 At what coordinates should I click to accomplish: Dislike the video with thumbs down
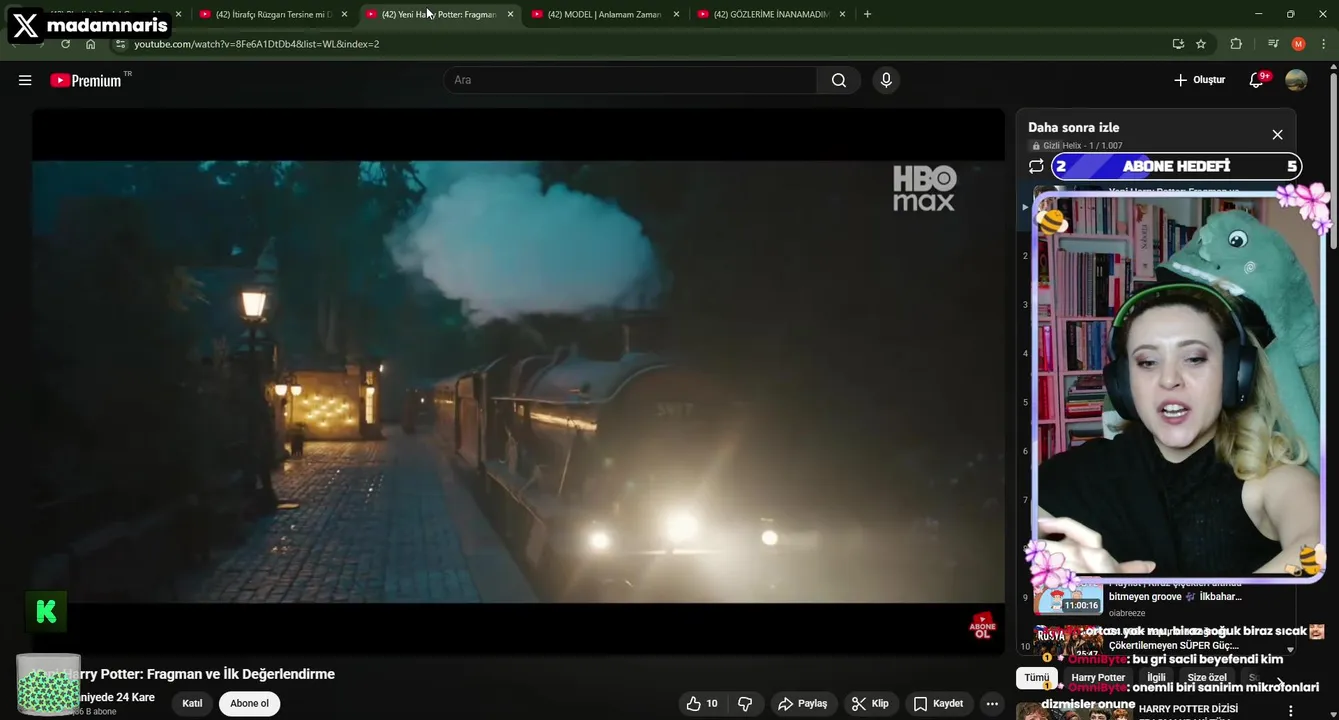point(745,703)
